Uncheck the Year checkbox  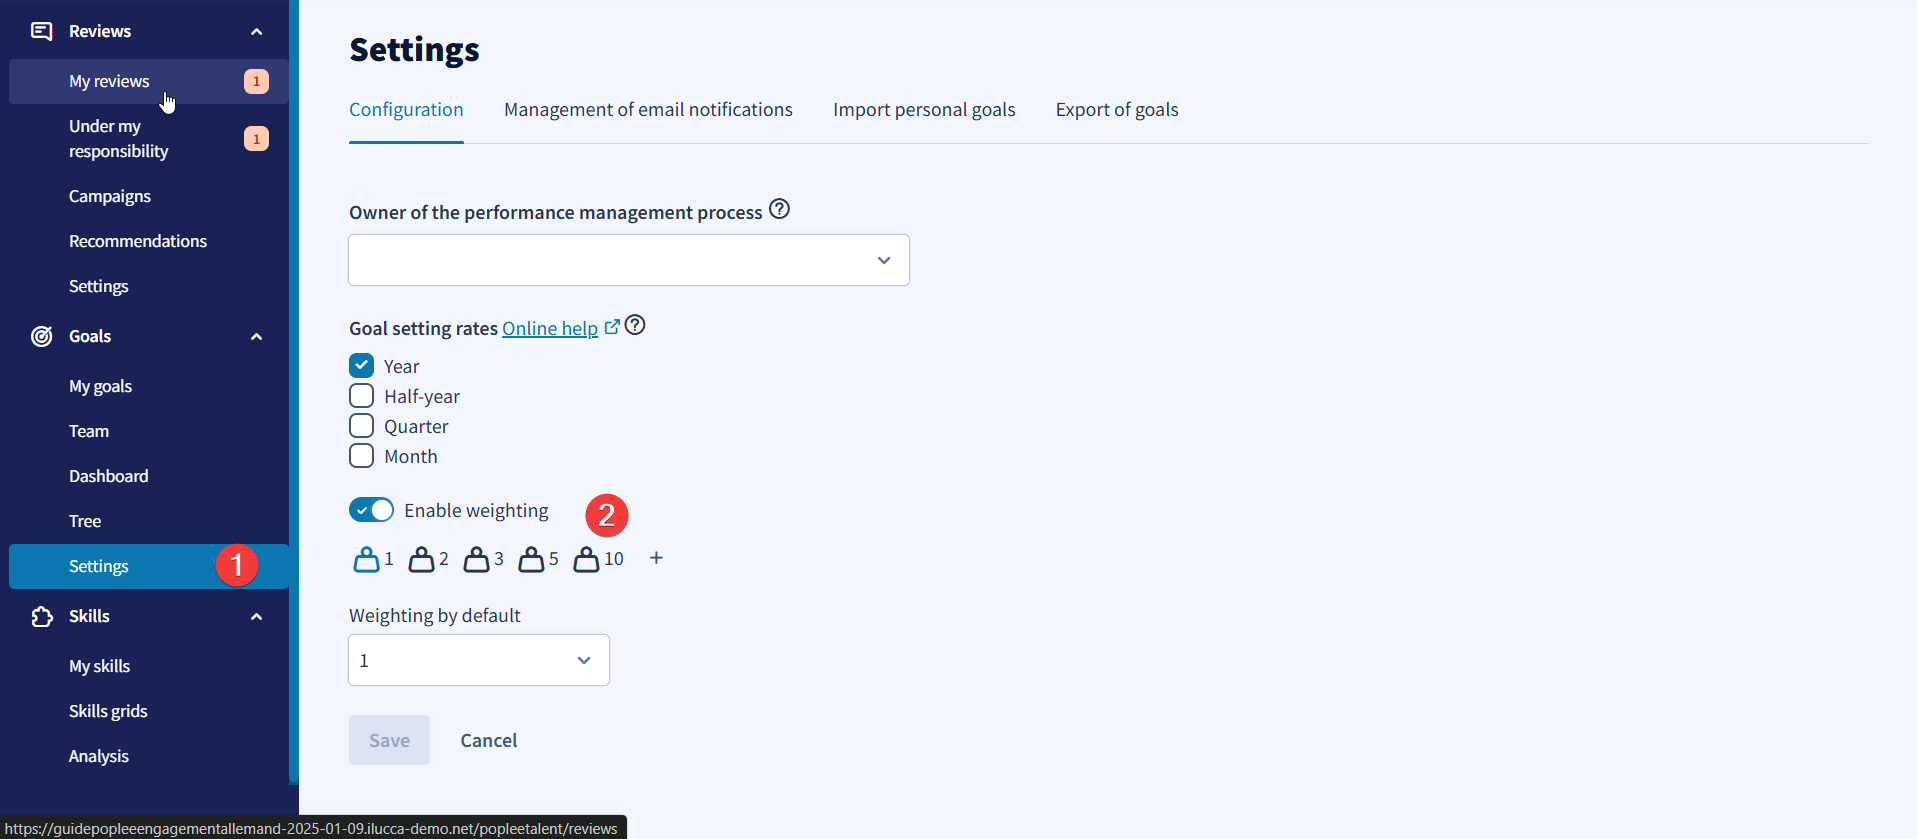[362, 366]
